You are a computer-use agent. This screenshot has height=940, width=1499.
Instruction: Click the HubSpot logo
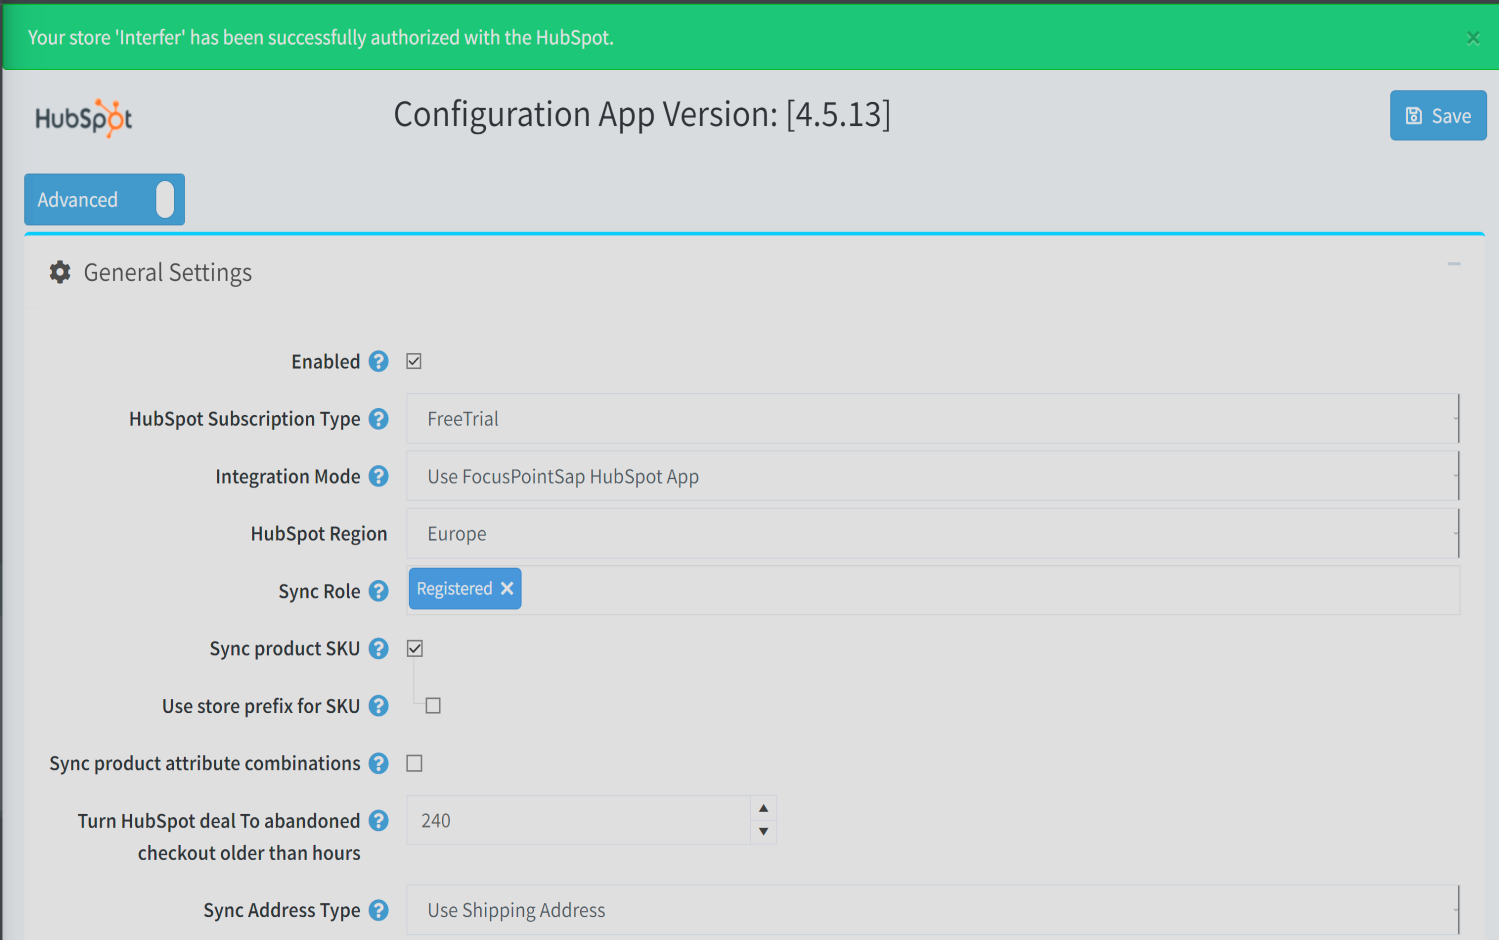point(84,118)
